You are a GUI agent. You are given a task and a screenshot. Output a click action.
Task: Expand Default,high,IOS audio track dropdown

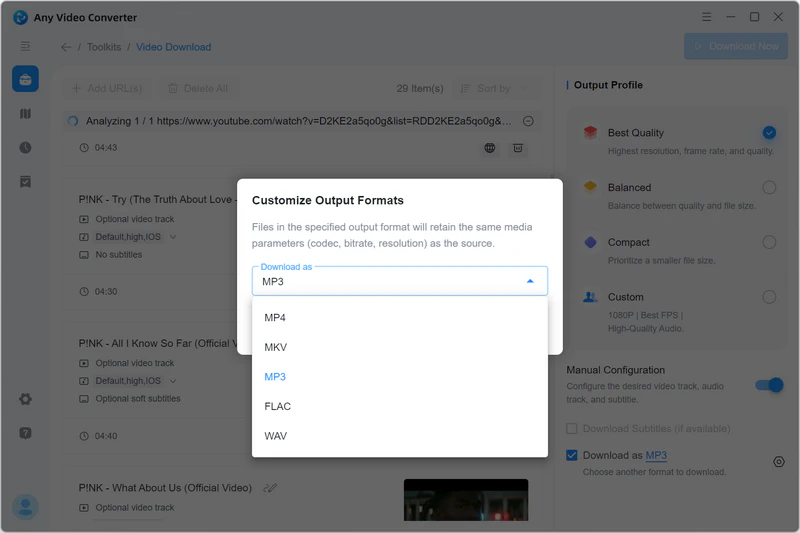(173, 238)
